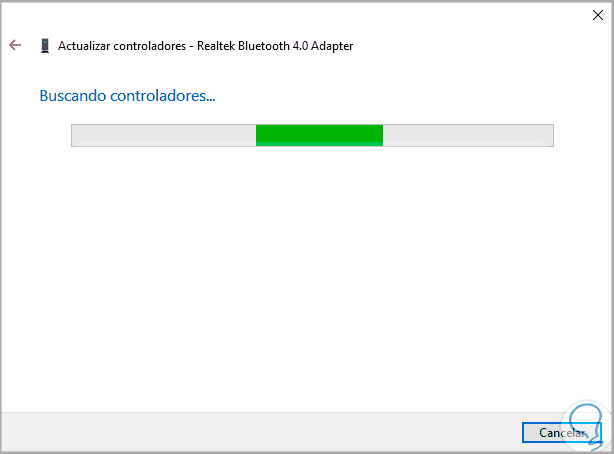614x454 pixels.
Task: Click the Bluetooth adapter device icon
Action: click(x=45, y=45)
